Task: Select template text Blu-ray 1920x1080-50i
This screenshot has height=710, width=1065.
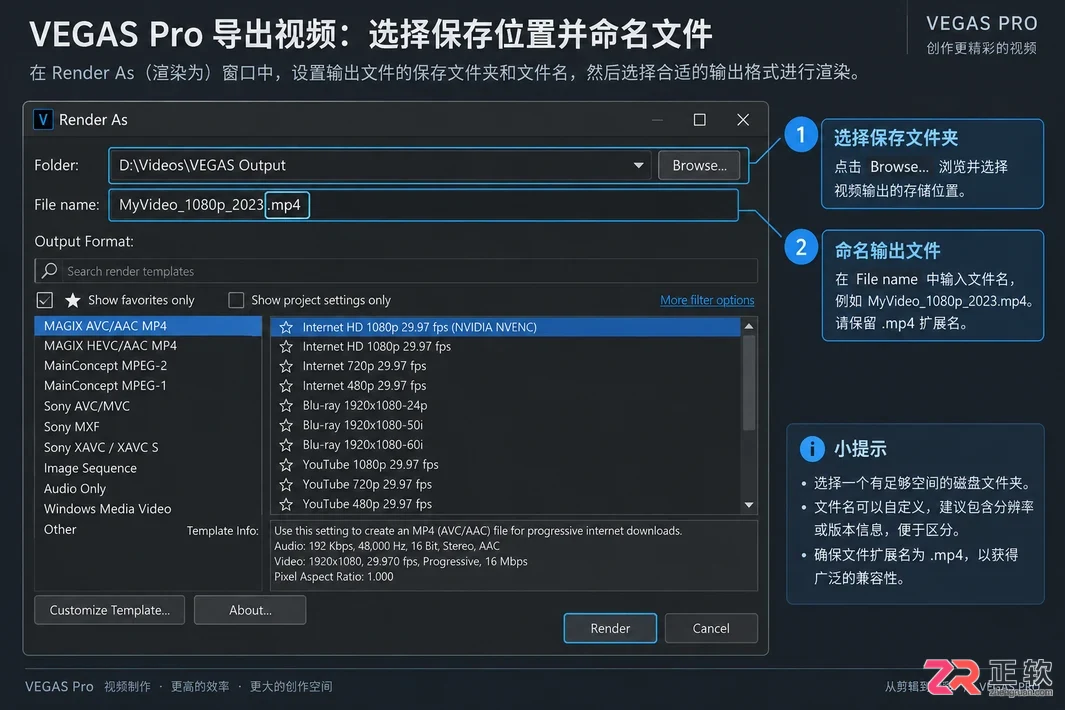Action: [x=363, y=425]
